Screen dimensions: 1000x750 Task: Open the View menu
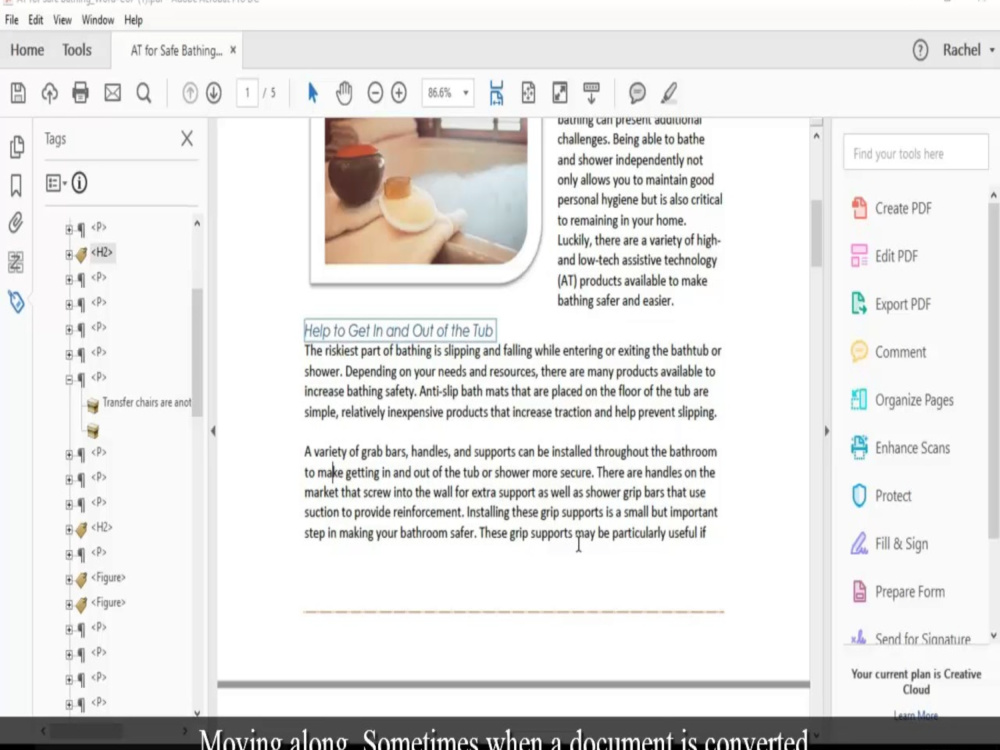pyautogui.click(x=62, y=20)
